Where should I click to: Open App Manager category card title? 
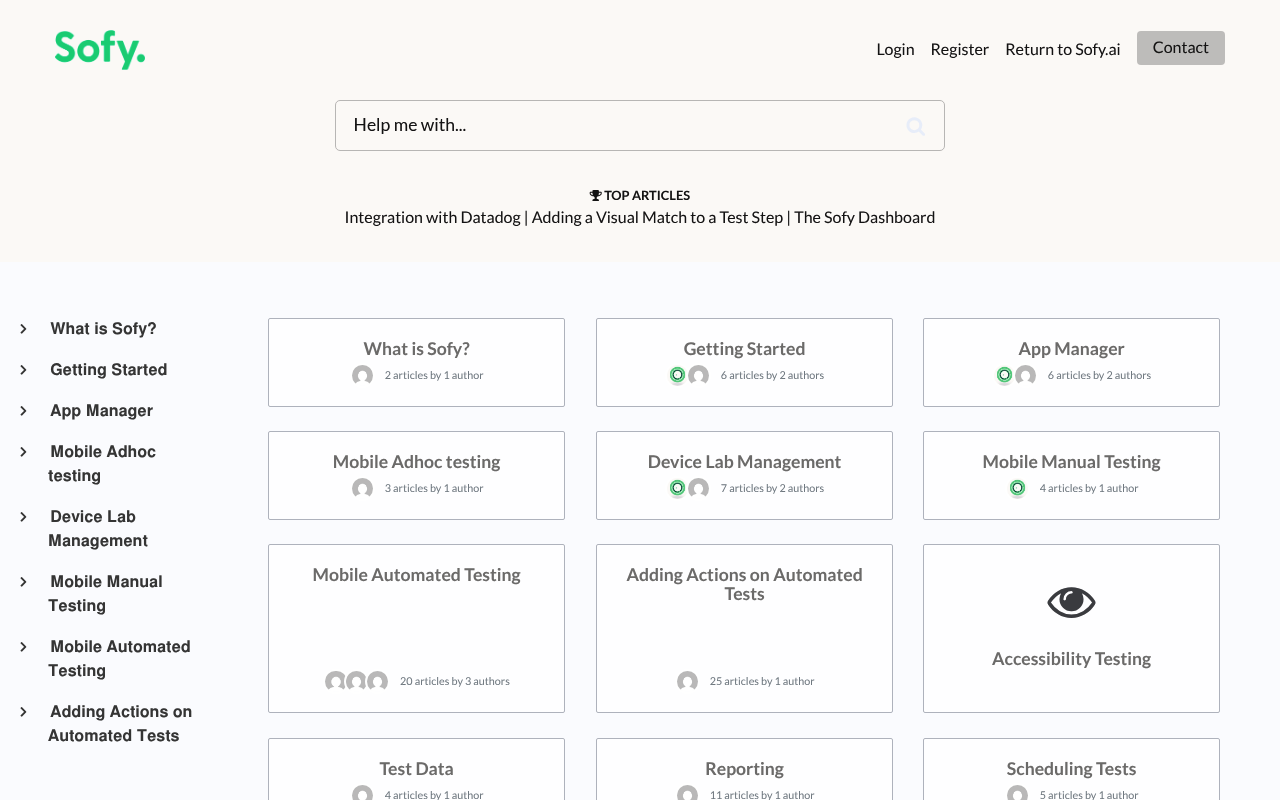1071,349
